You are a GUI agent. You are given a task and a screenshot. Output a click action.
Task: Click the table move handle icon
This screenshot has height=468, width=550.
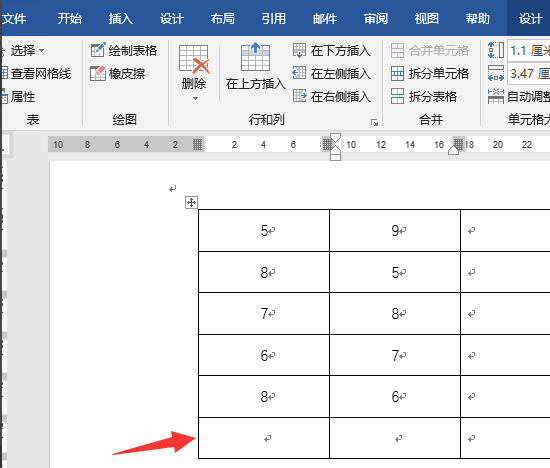(191, 202)
